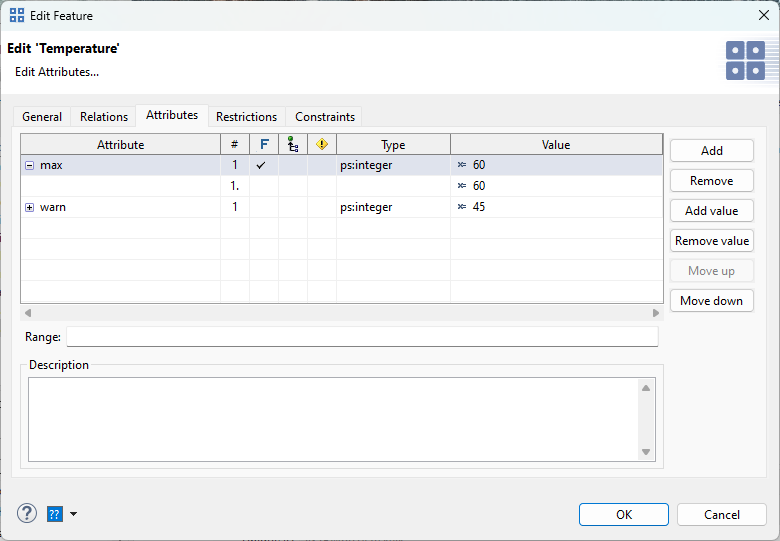
Task: Open dropdown arrow next to '??' icon
Action: point(73,514)
